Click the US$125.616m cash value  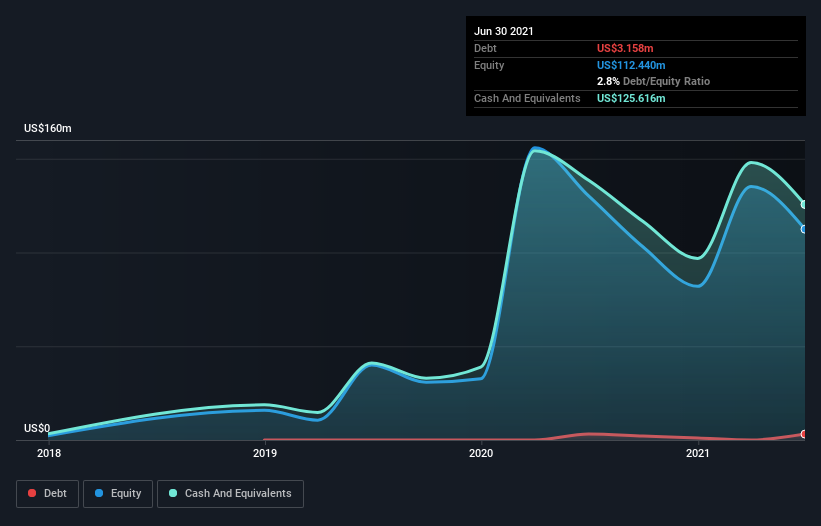click(631, 98)
